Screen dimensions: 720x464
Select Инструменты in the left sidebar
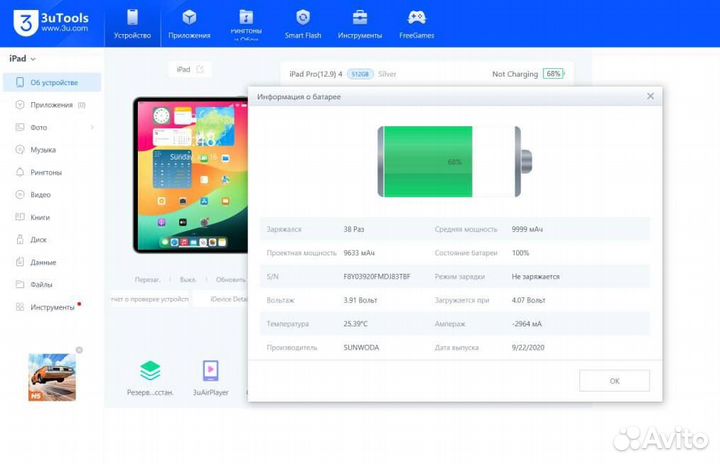[52, 307]
